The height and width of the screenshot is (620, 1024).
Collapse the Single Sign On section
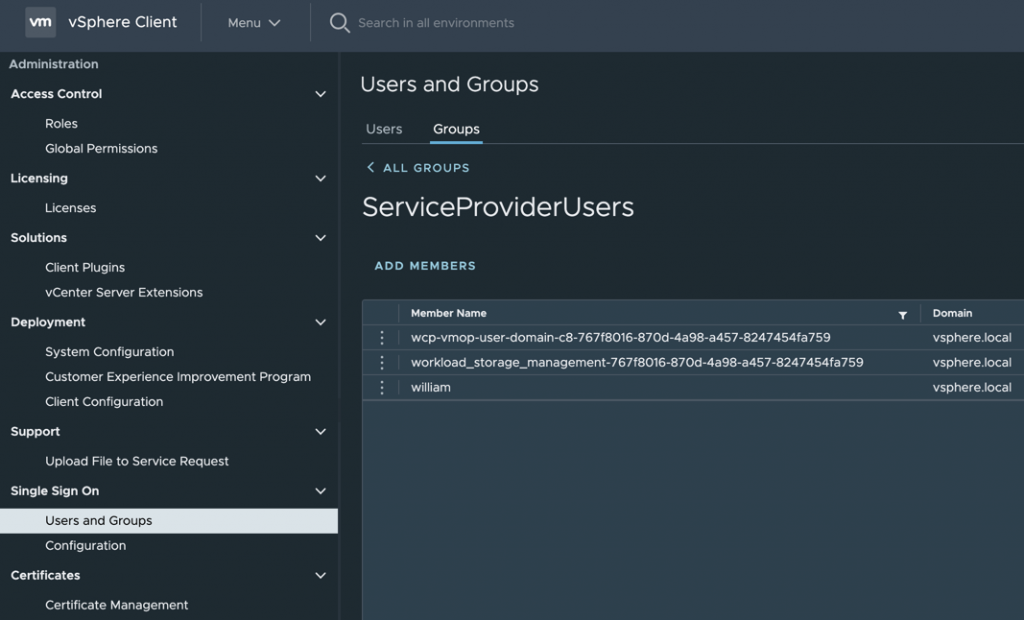tap(320, 492)
